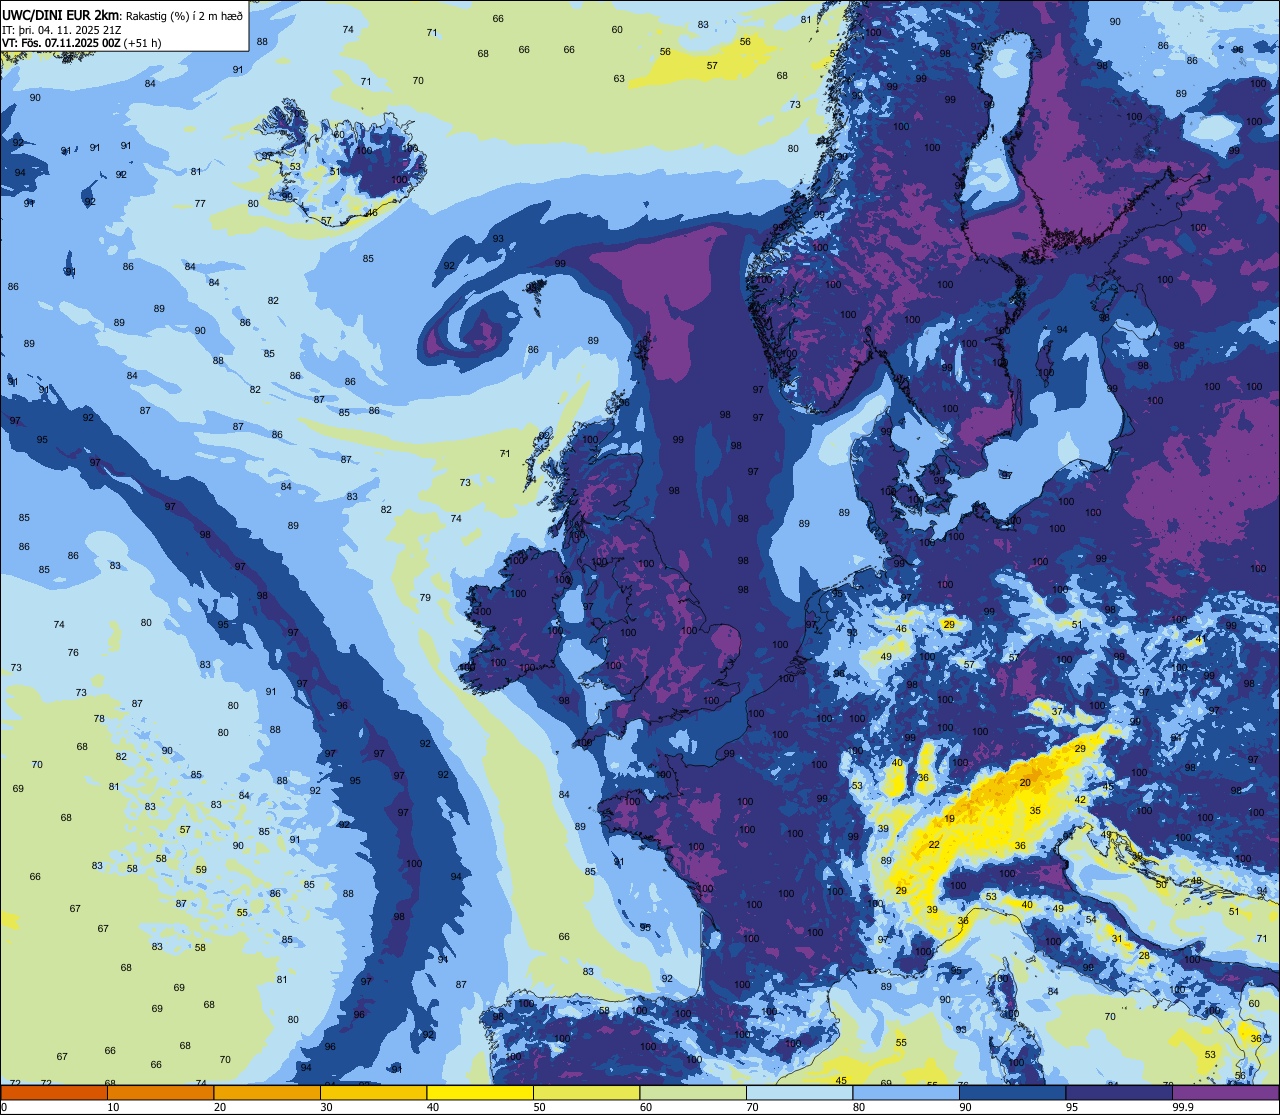1280x1115 pixels.
Task: Click the humidity value '22' over the Alps
Action: (x=934, y=845)
